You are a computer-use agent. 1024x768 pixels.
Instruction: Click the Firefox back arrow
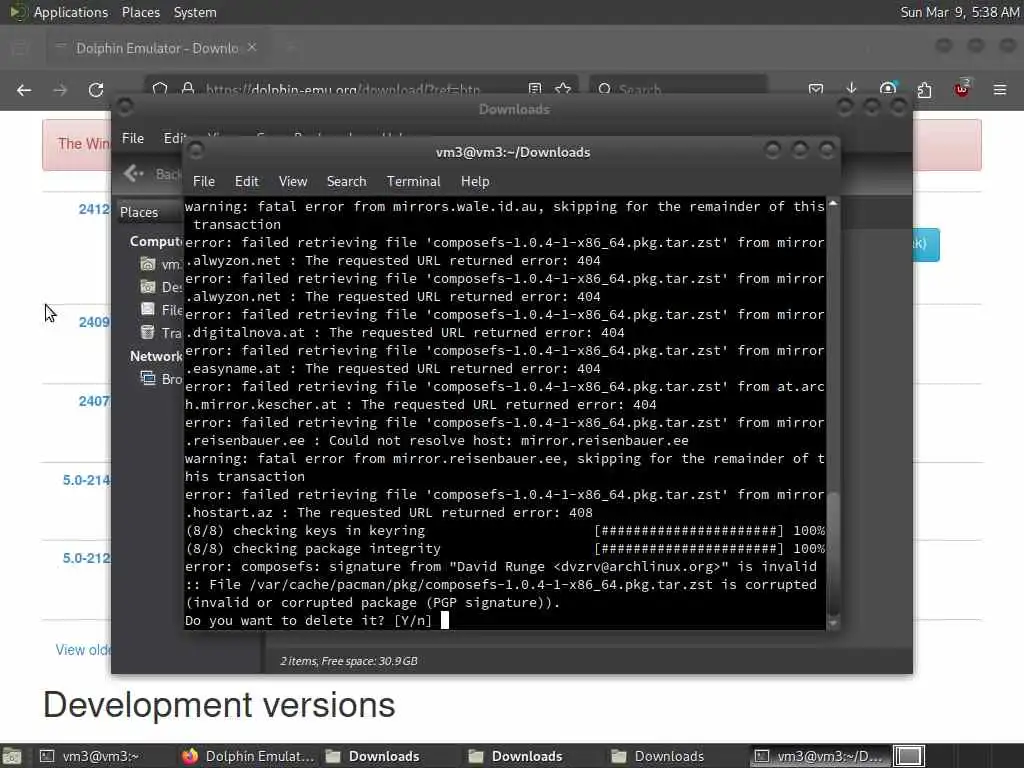pos(24,89)
